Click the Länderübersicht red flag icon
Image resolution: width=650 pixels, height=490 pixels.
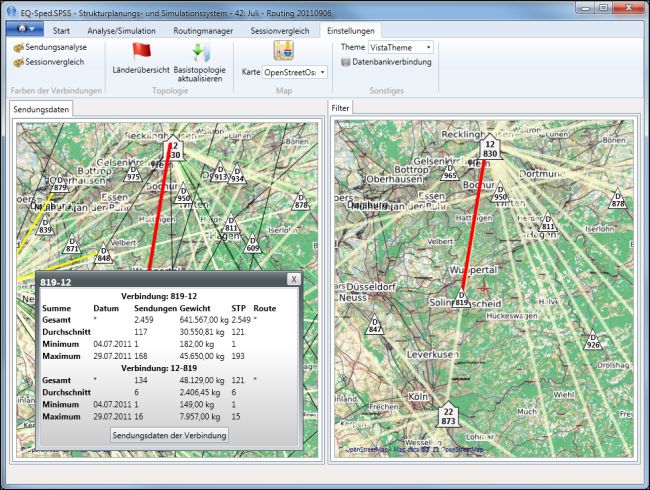click(x=141, y=52)
